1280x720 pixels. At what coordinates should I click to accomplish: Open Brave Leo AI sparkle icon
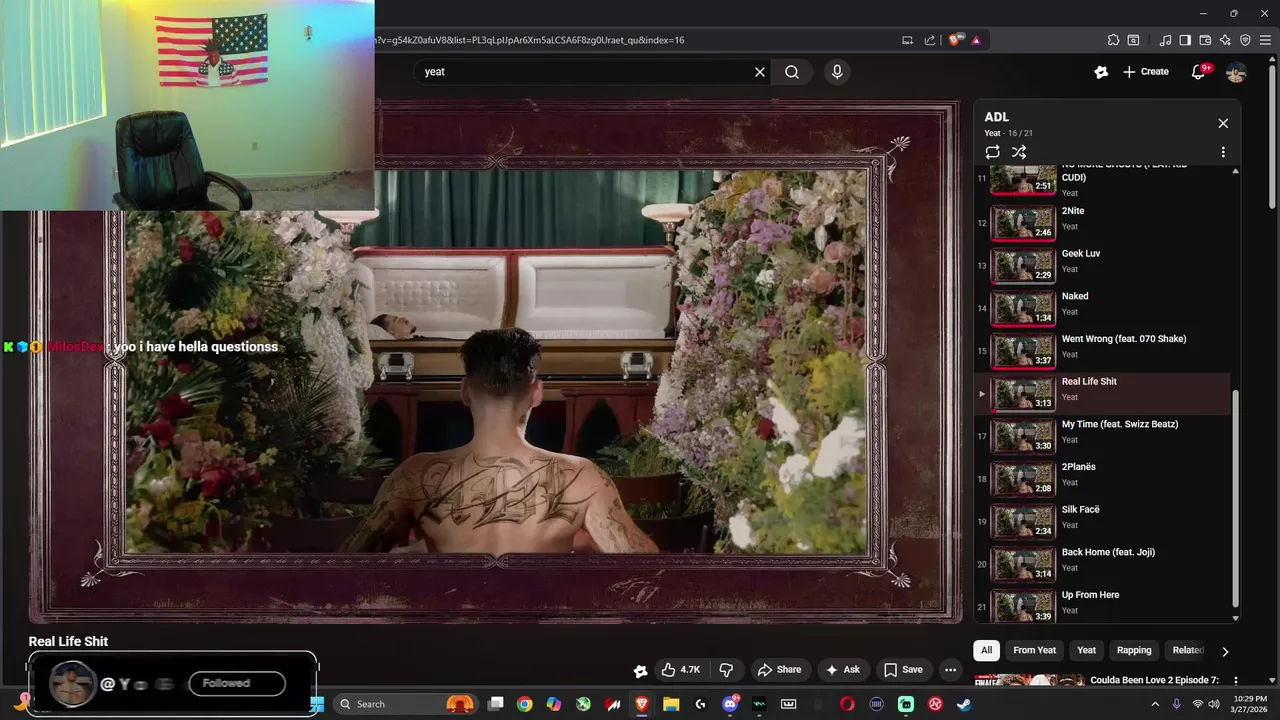(x=1225, y=40)
